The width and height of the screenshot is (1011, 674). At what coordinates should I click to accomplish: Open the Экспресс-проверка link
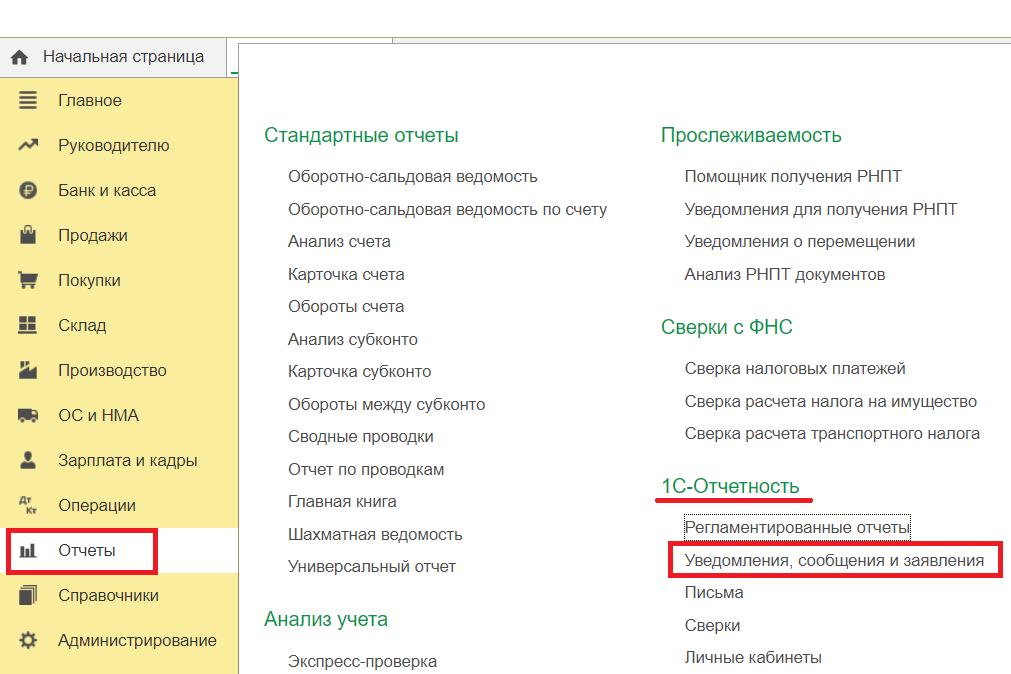(362, 662)
